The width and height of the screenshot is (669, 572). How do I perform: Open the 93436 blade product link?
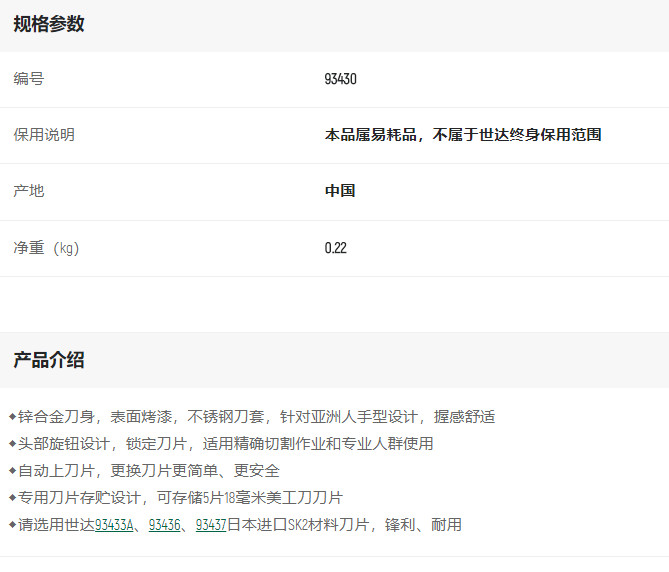pos(164,525)
